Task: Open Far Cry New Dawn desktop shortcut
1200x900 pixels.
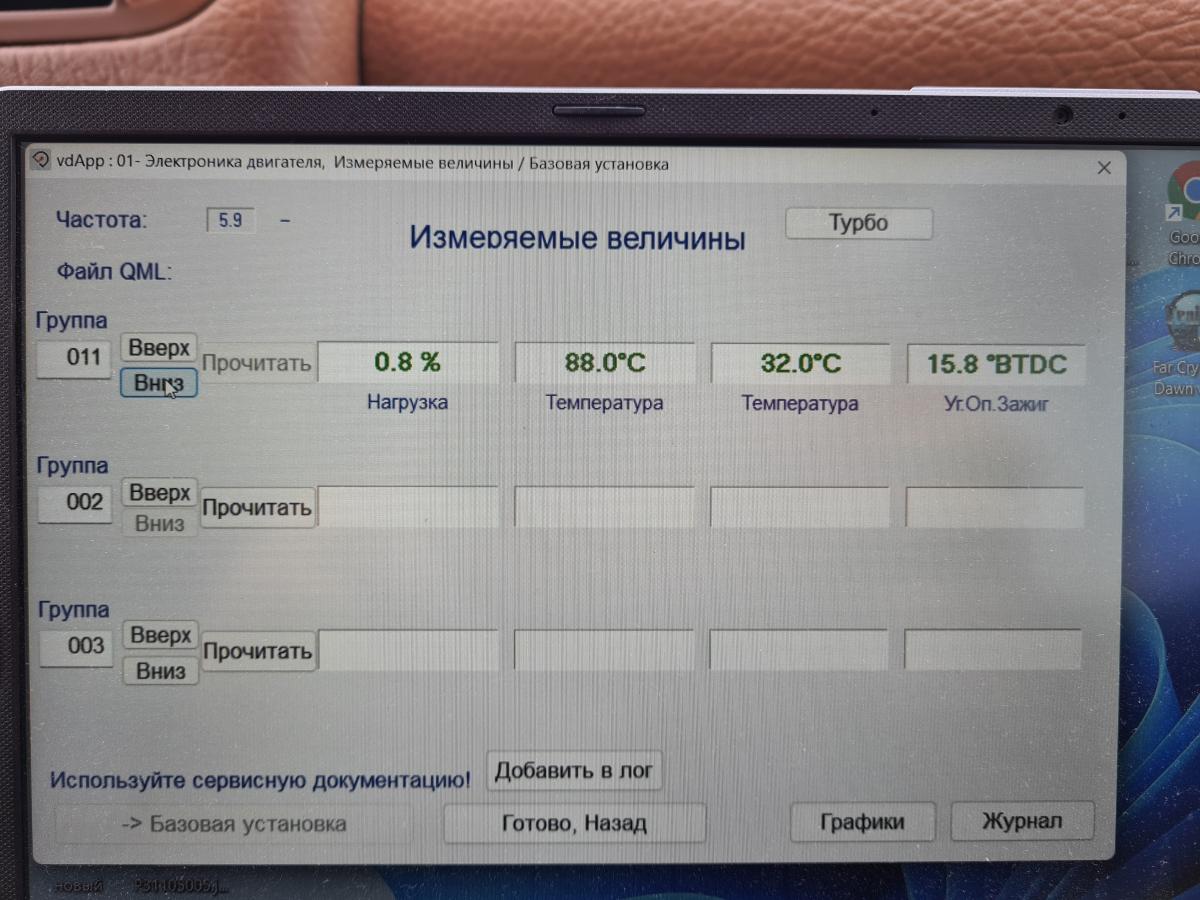Action: point(1182,325)
